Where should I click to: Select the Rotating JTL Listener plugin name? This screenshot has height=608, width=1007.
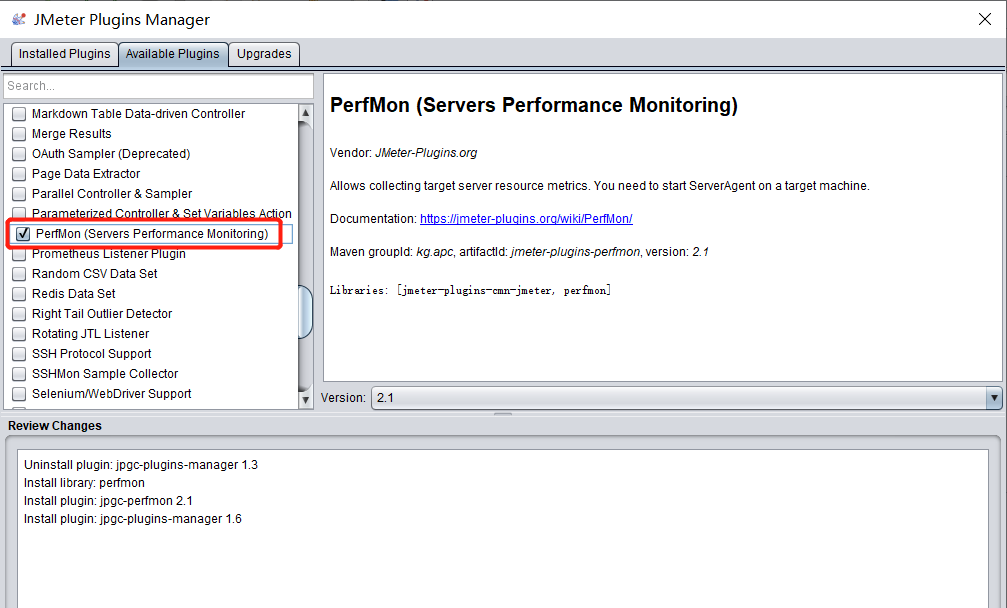91,334
